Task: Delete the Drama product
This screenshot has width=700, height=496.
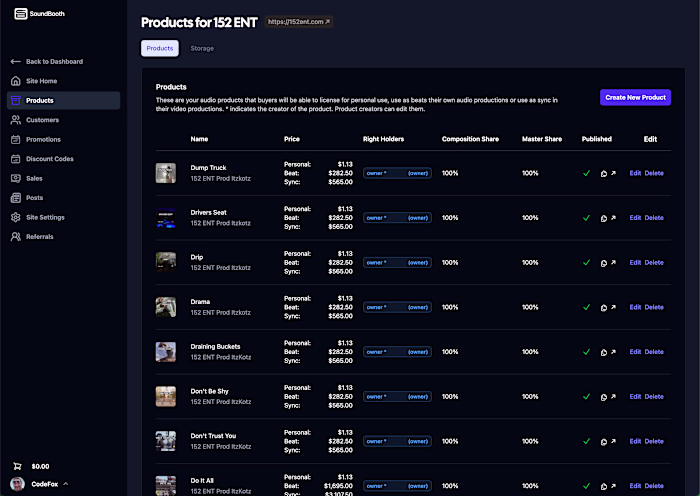Action: [x=654, y=307]
